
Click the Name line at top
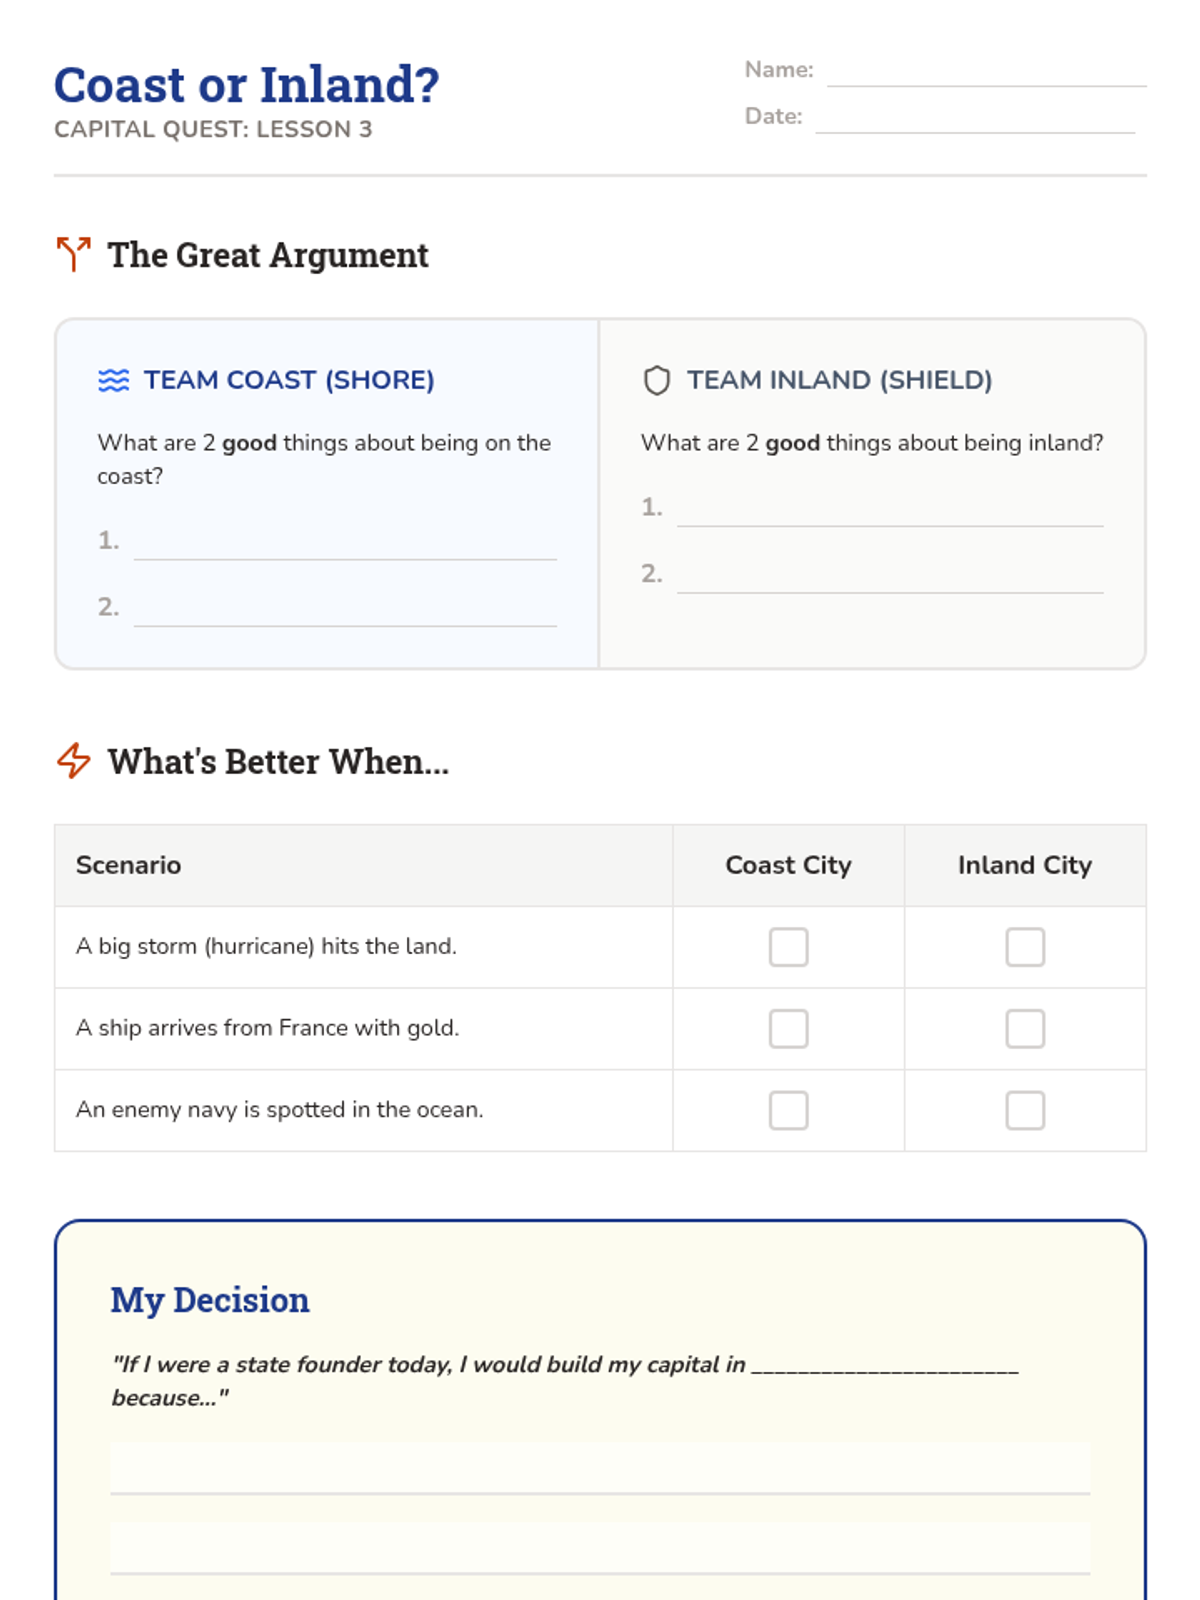click(987, 72)
